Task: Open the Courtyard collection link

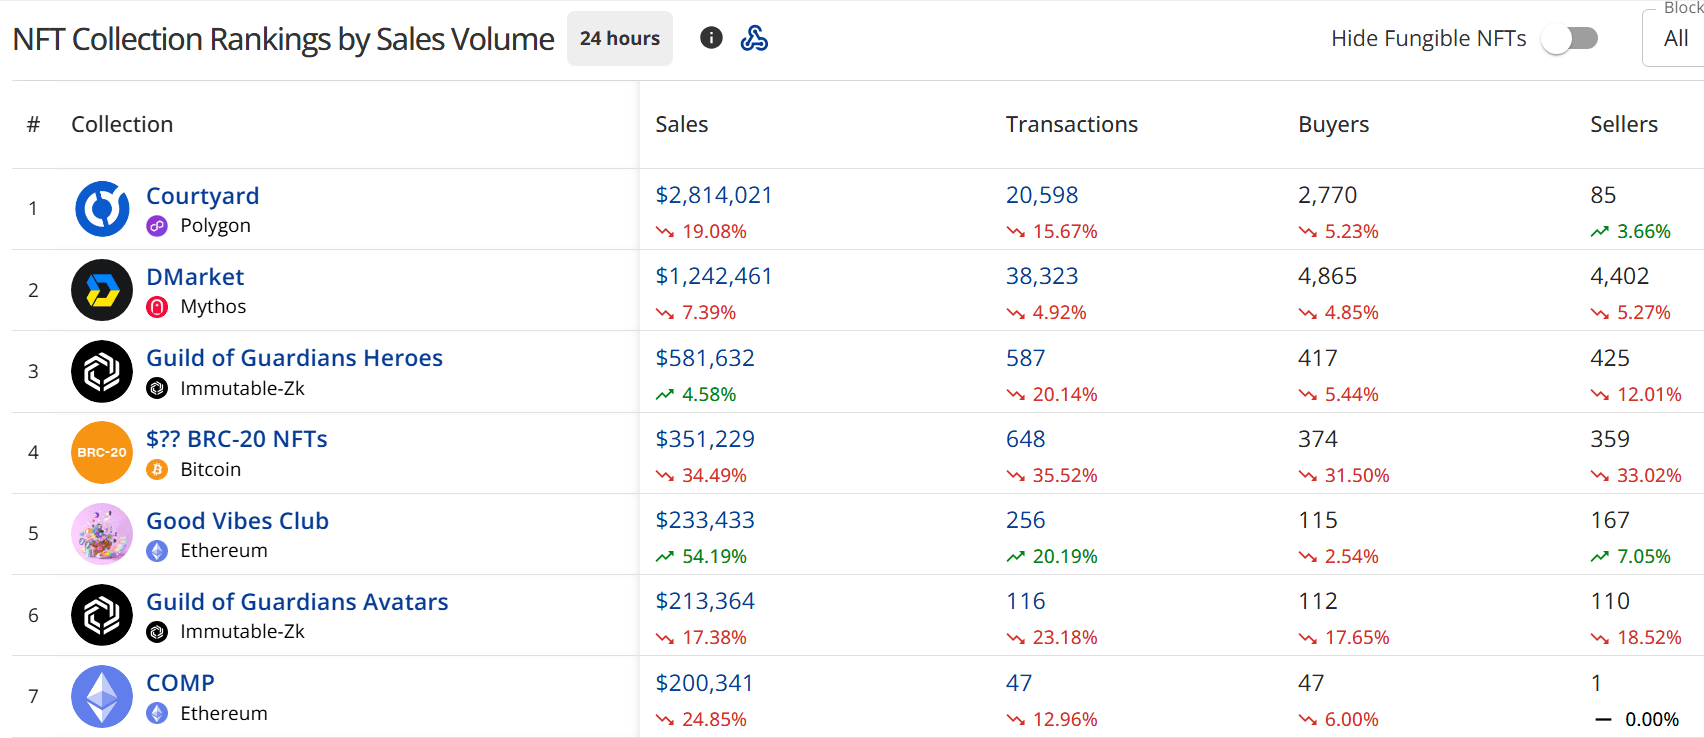Action: [x=203, y=196]
